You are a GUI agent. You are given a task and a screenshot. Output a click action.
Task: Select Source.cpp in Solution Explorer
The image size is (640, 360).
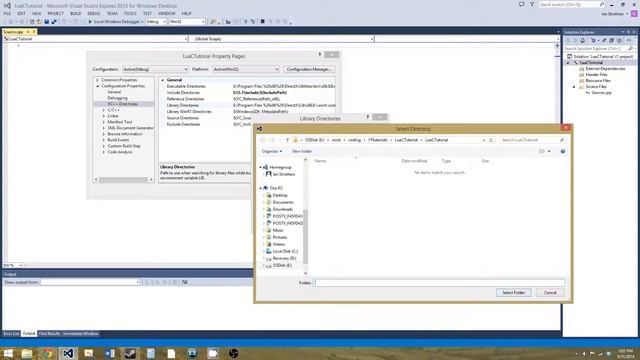601,93
